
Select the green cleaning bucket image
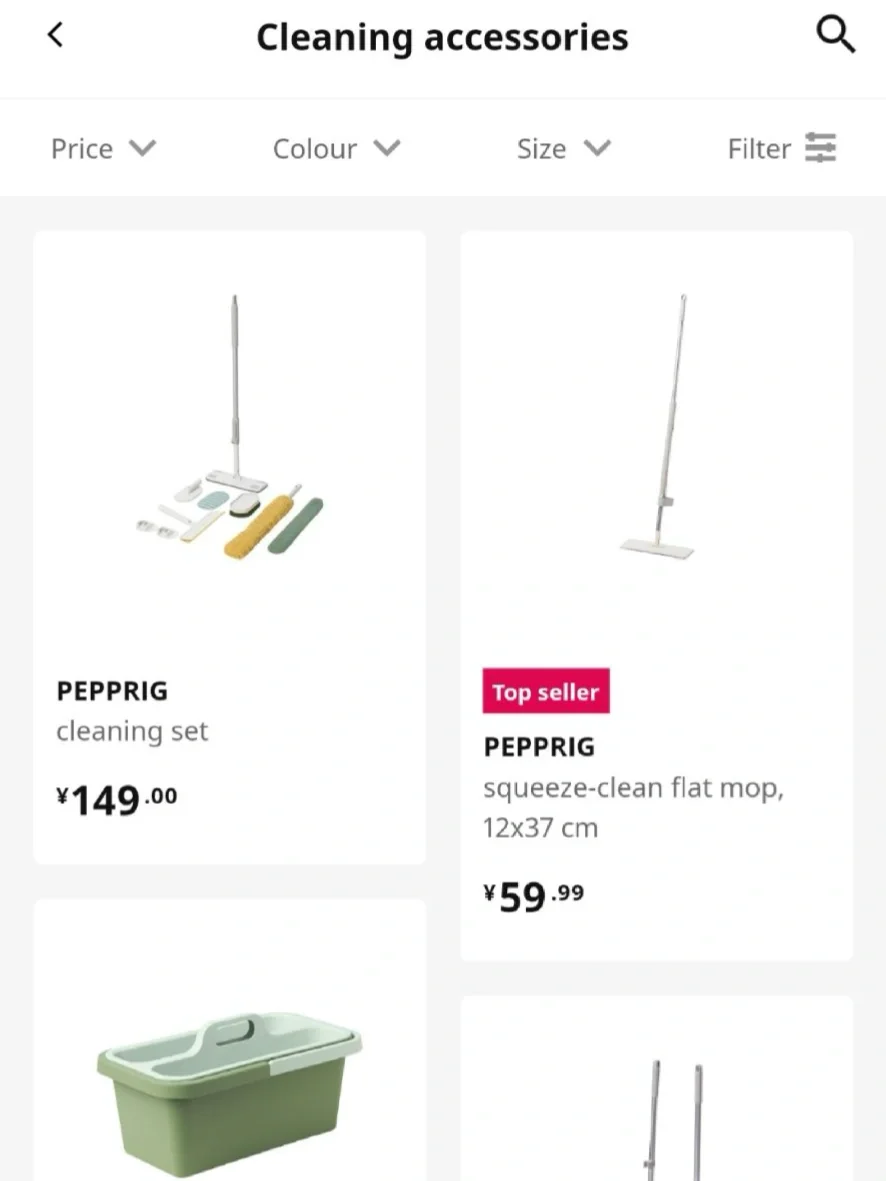pyautogui.click(x=230, y=1090)
